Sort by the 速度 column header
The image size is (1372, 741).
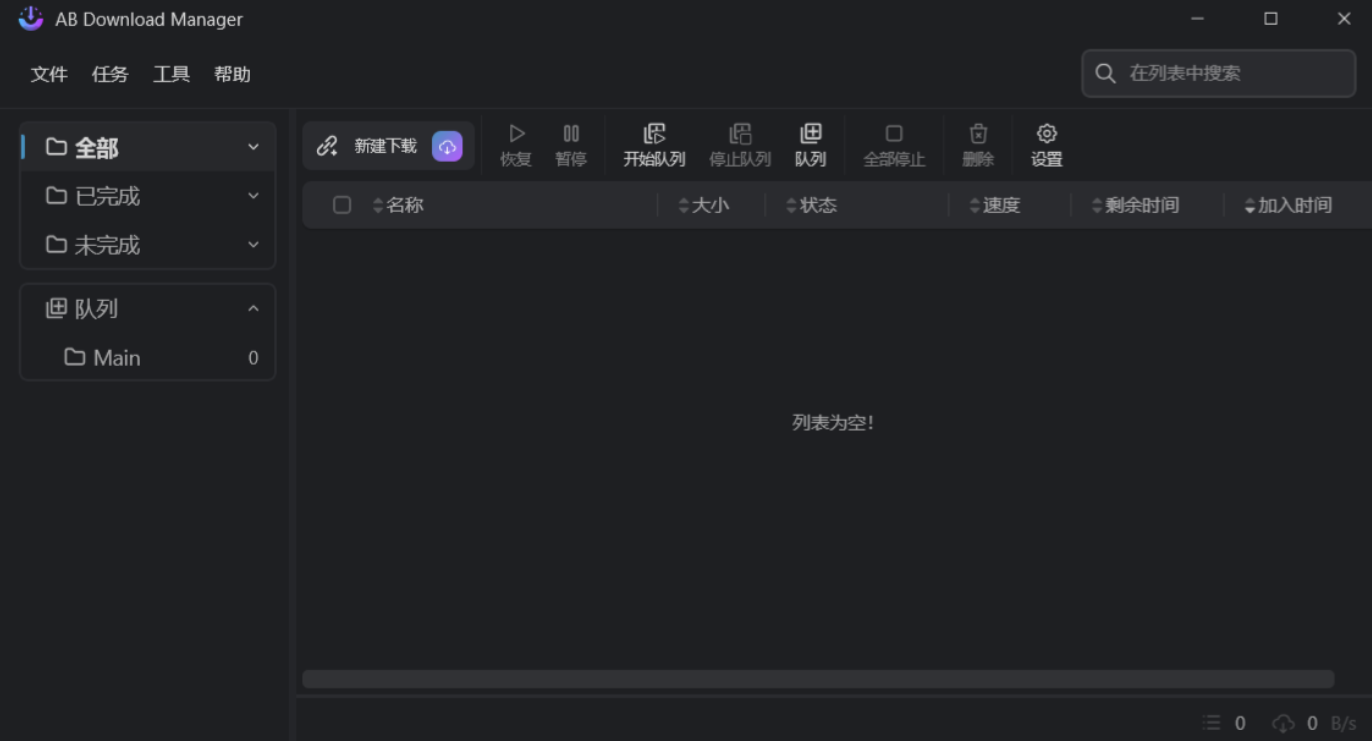click(995, 205)
